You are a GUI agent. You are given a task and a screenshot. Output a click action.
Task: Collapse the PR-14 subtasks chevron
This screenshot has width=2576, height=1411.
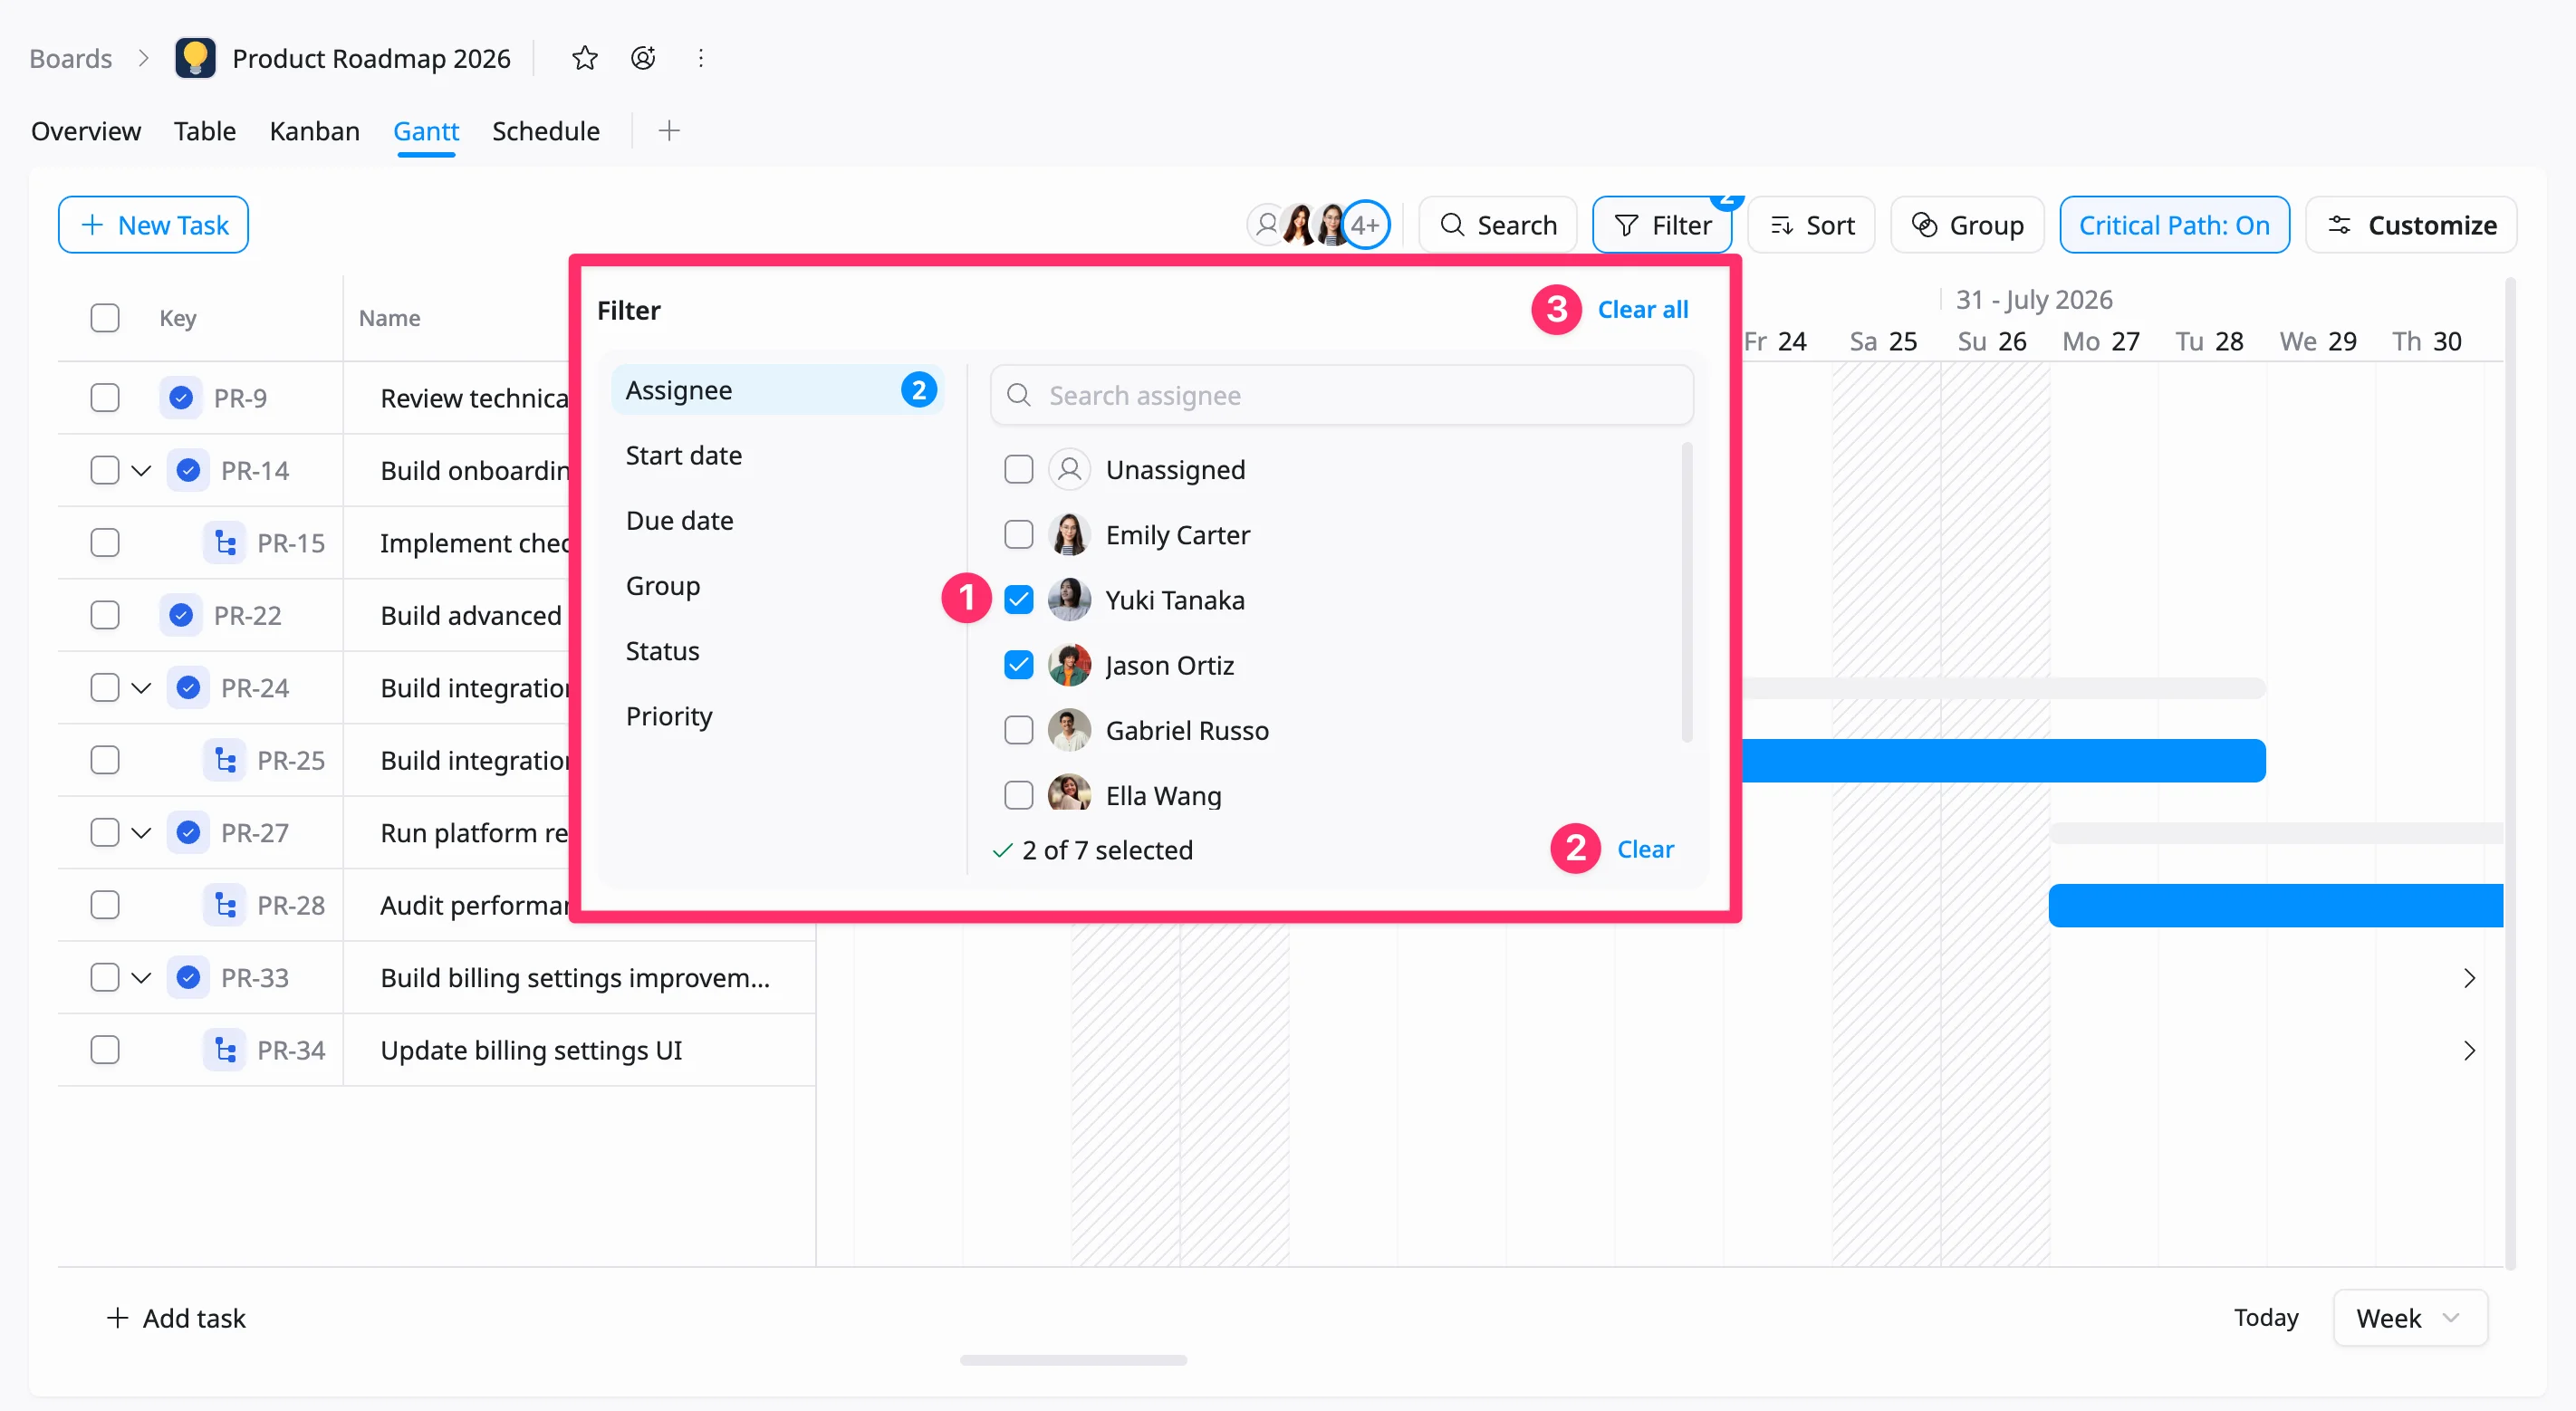141,470
